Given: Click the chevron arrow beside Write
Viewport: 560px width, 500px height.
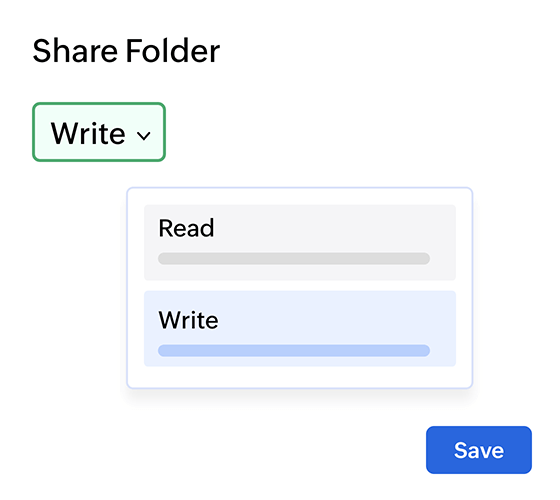Looking at the screenshot, I should click(144, 136).
